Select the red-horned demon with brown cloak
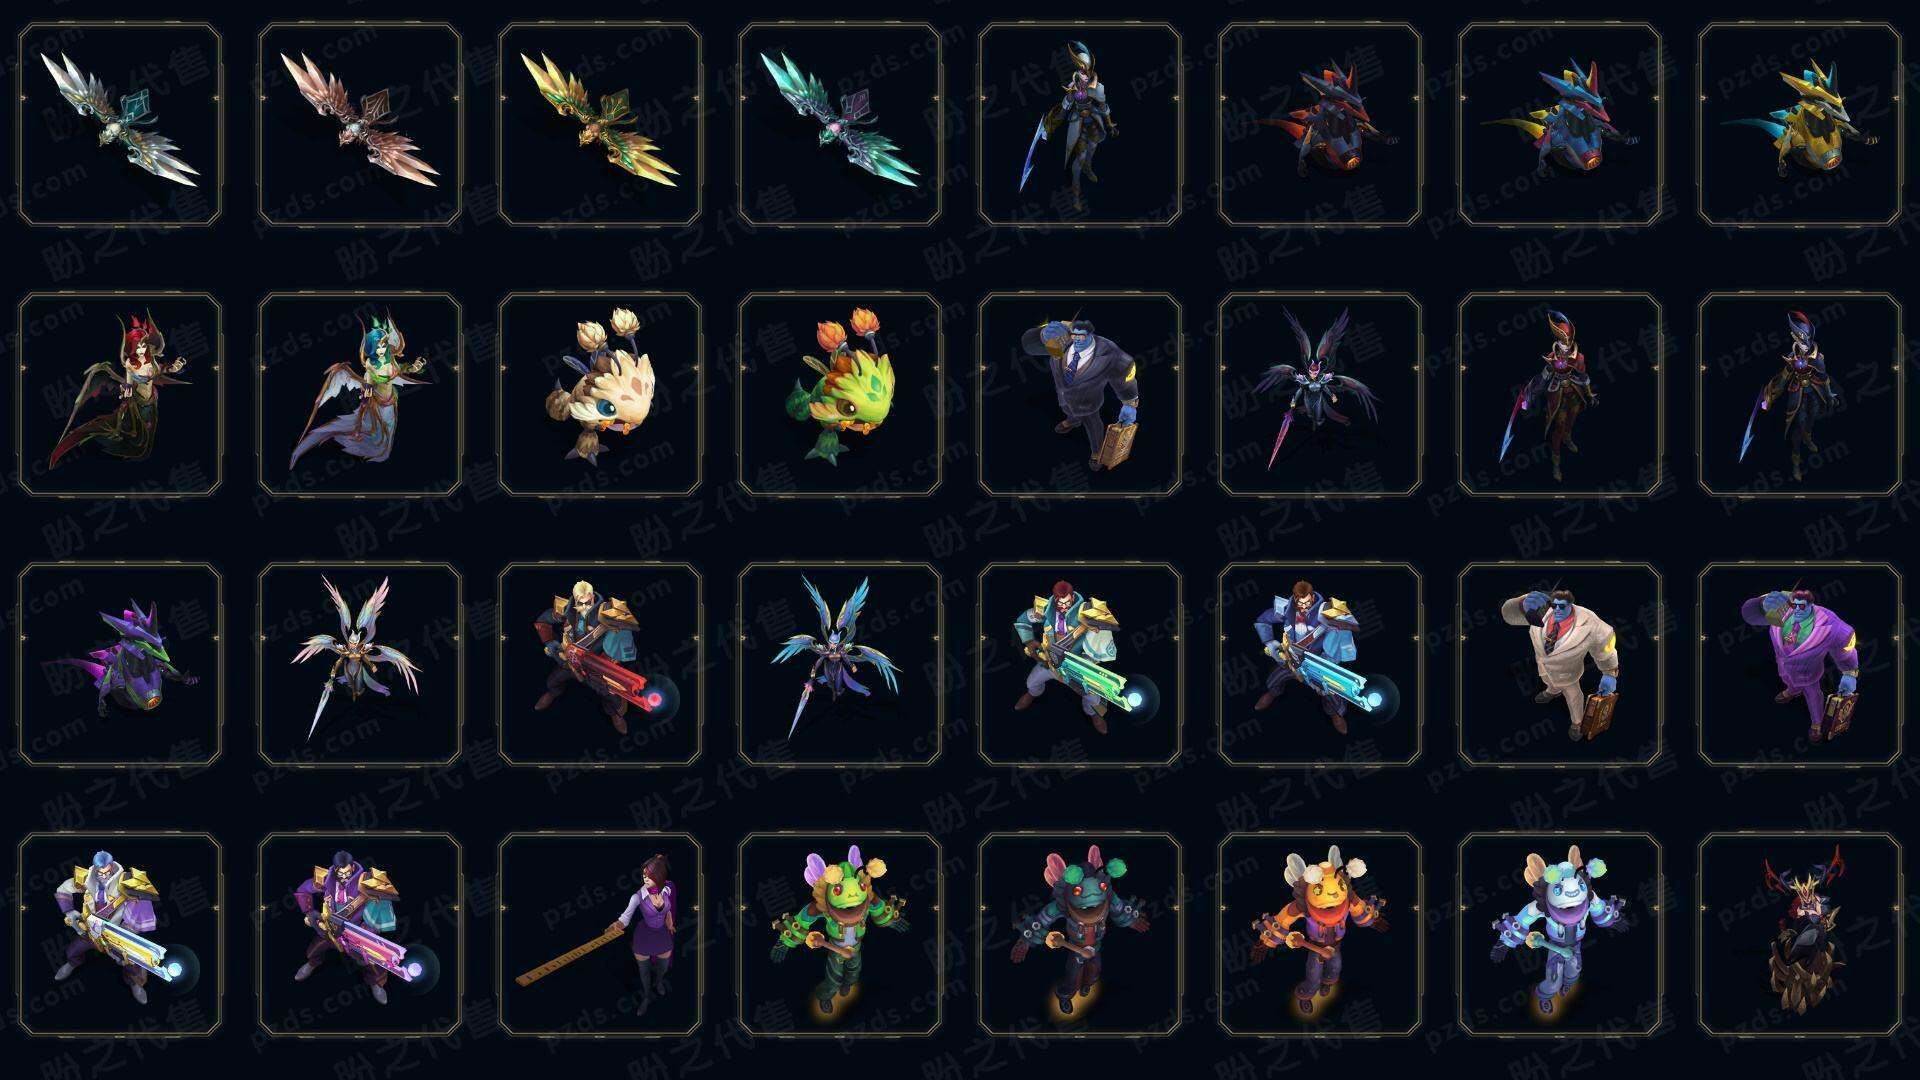 (1800, 934)
